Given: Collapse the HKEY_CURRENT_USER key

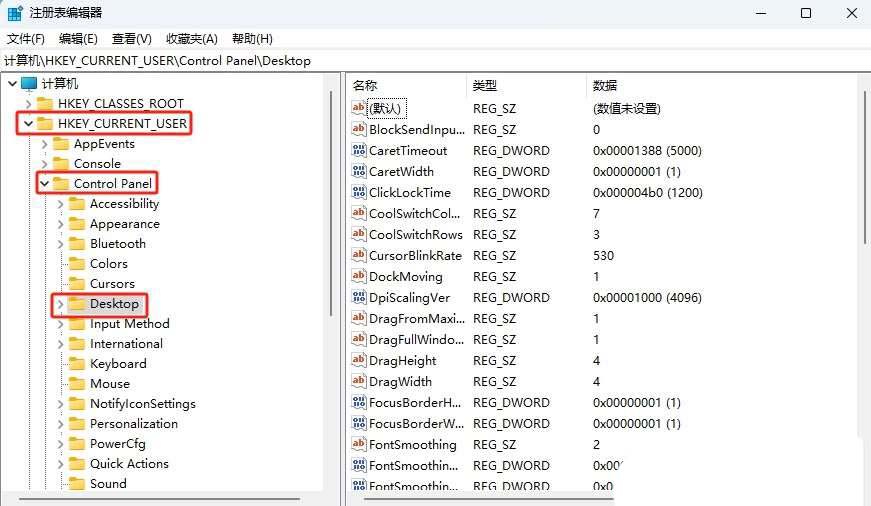Looking at the screenshot, I should (28, 123).
